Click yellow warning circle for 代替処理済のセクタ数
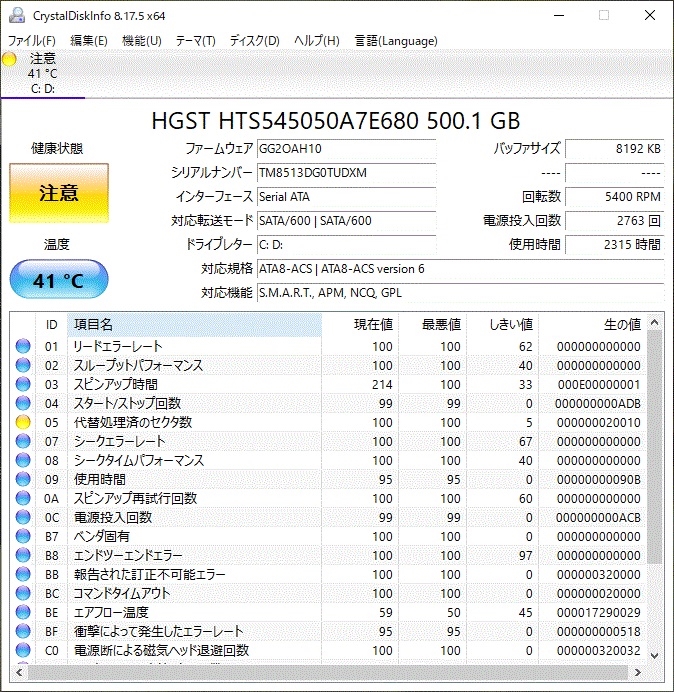The width and height of the screenshot is (674, 692). [23, 422]
